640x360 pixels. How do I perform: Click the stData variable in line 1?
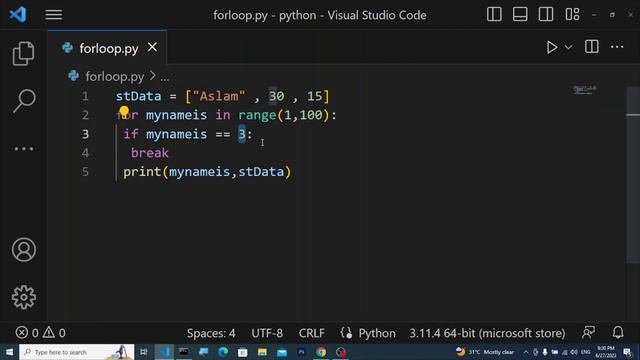pyautogui.click(x=138, y=96)
